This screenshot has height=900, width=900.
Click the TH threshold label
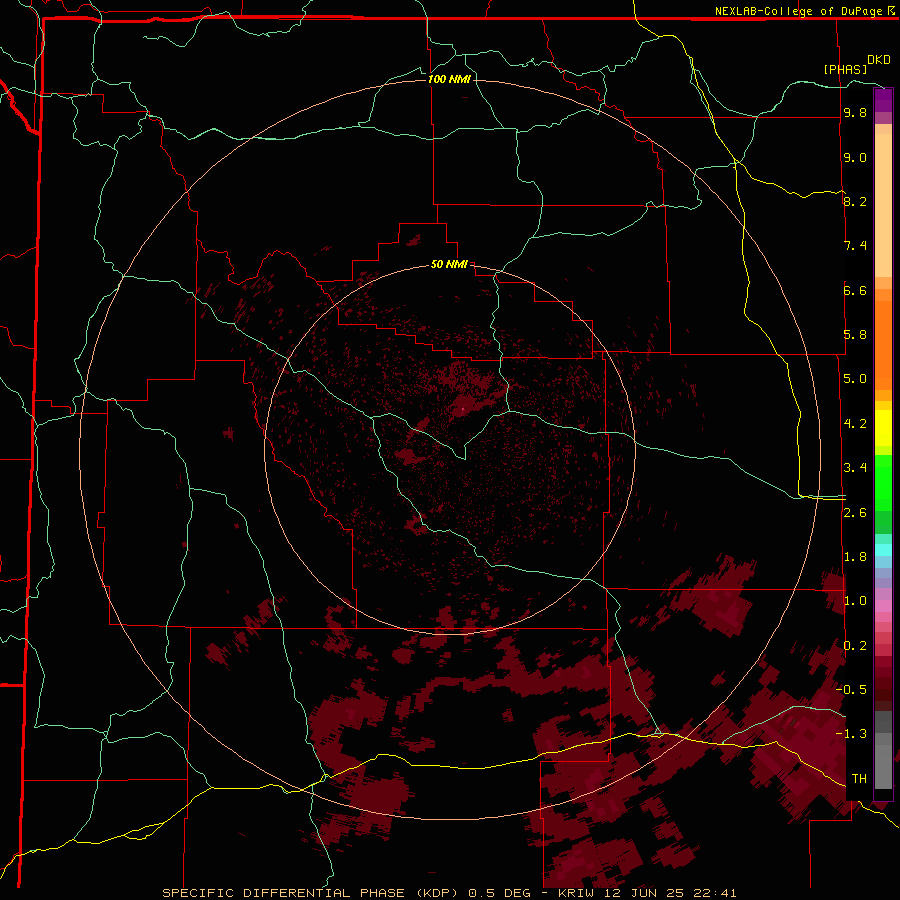[859, 779]
